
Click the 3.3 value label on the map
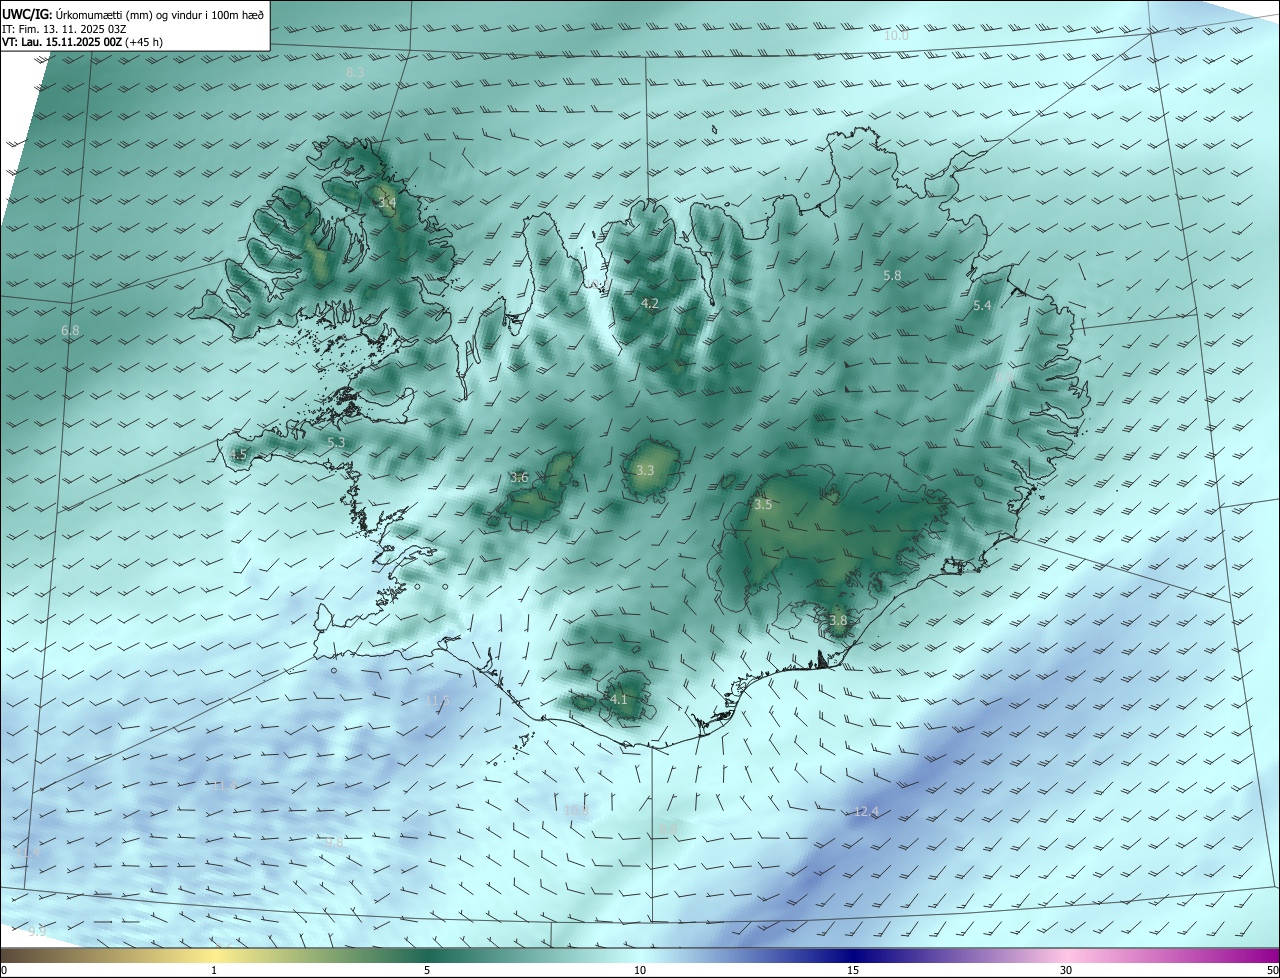[x=645, y=471]
